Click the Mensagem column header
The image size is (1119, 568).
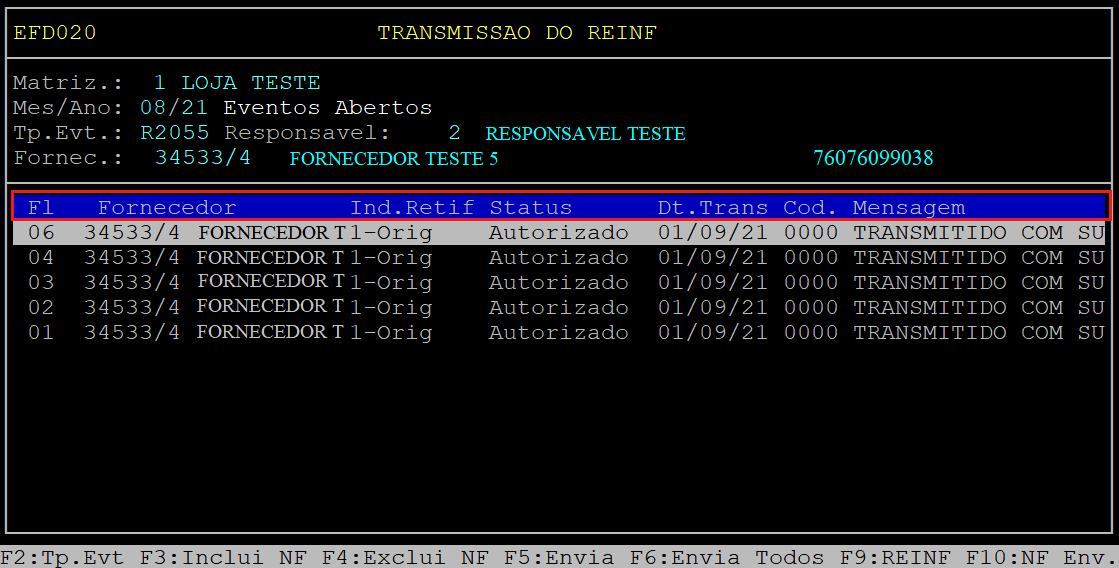908,208
